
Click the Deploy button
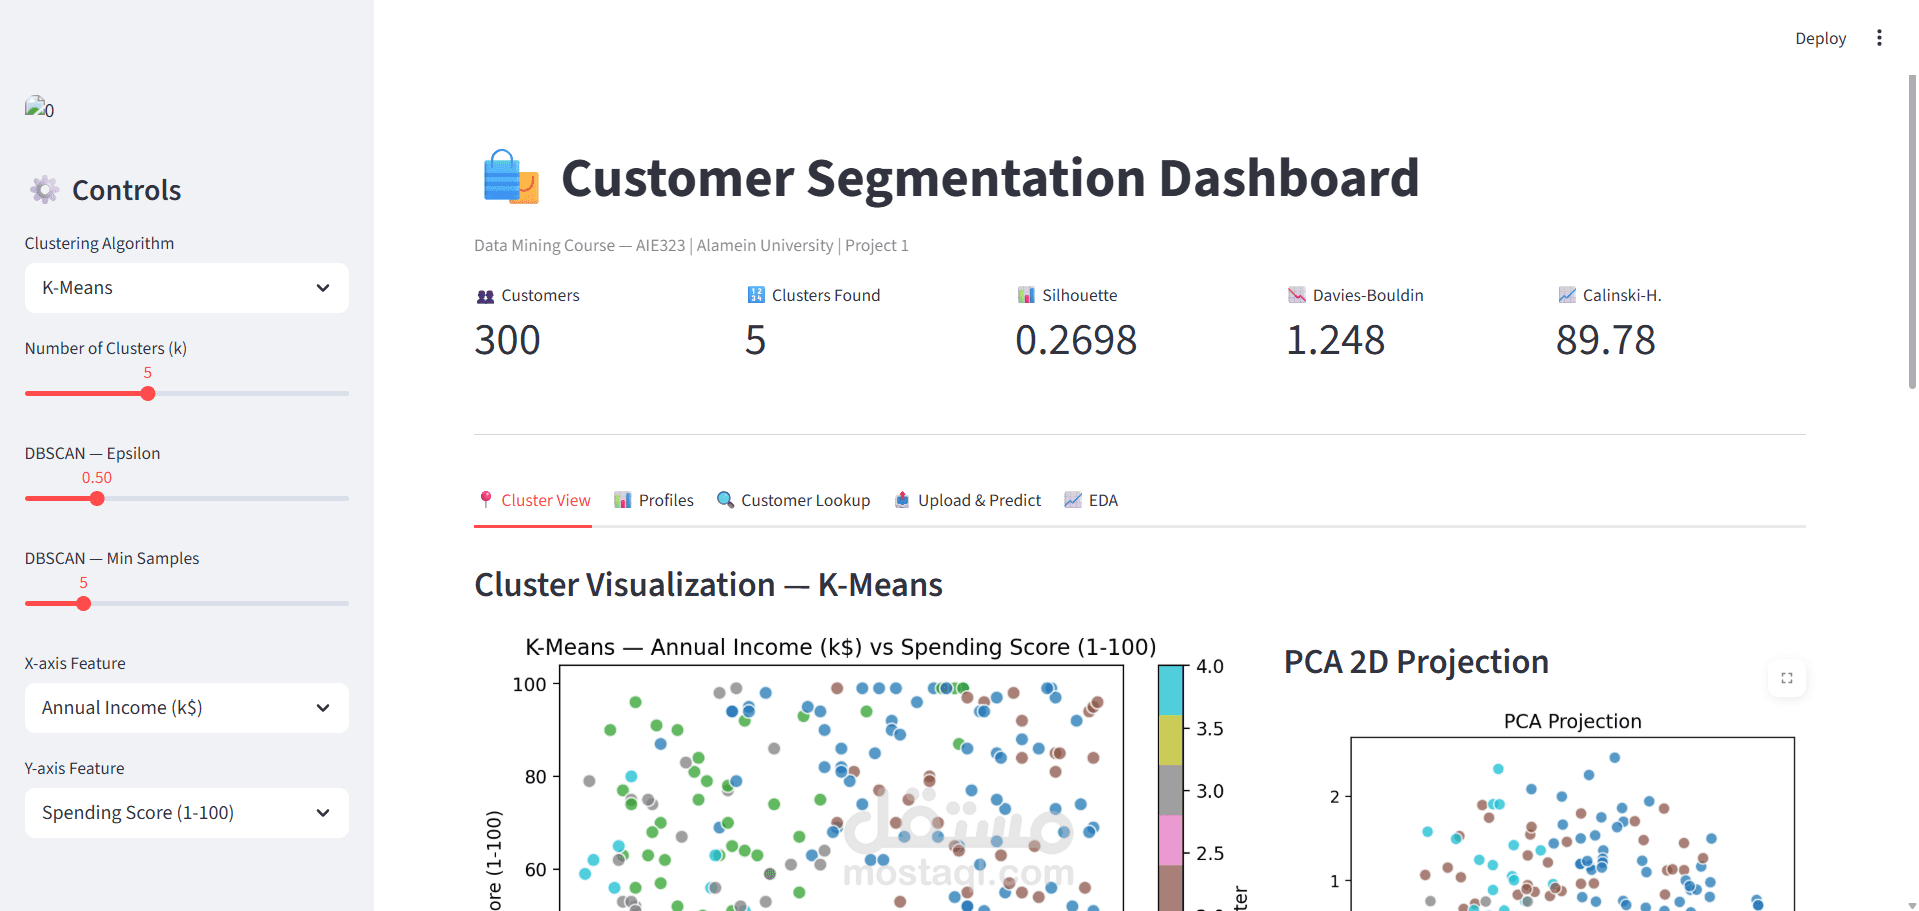pos(1820,38)
